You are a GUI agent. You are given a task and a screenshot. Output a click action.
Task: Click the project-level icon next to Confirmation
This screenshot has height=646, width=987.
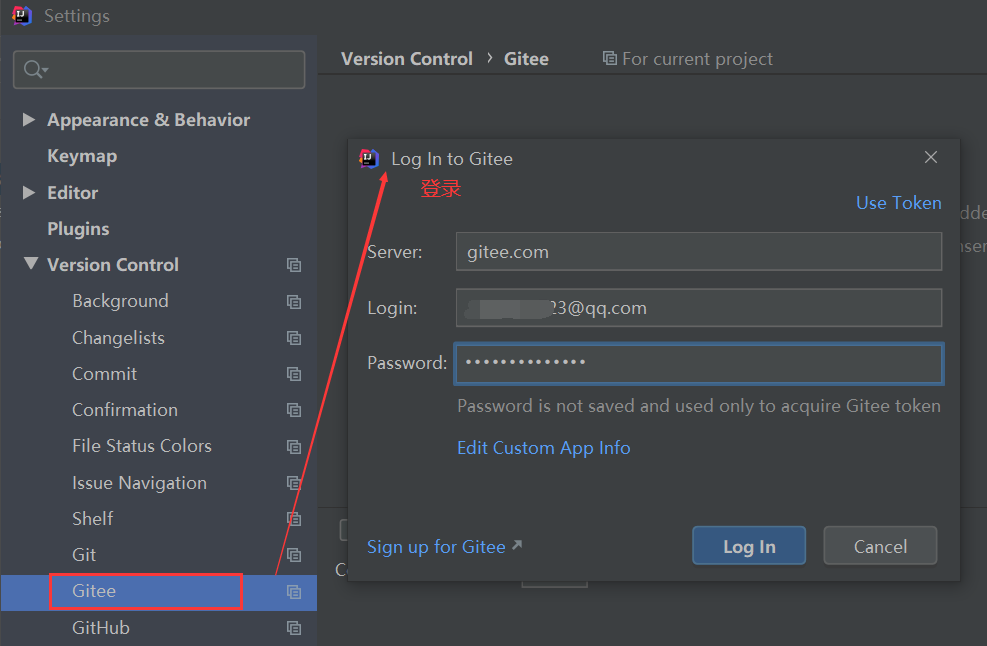(x=294, y=410)
